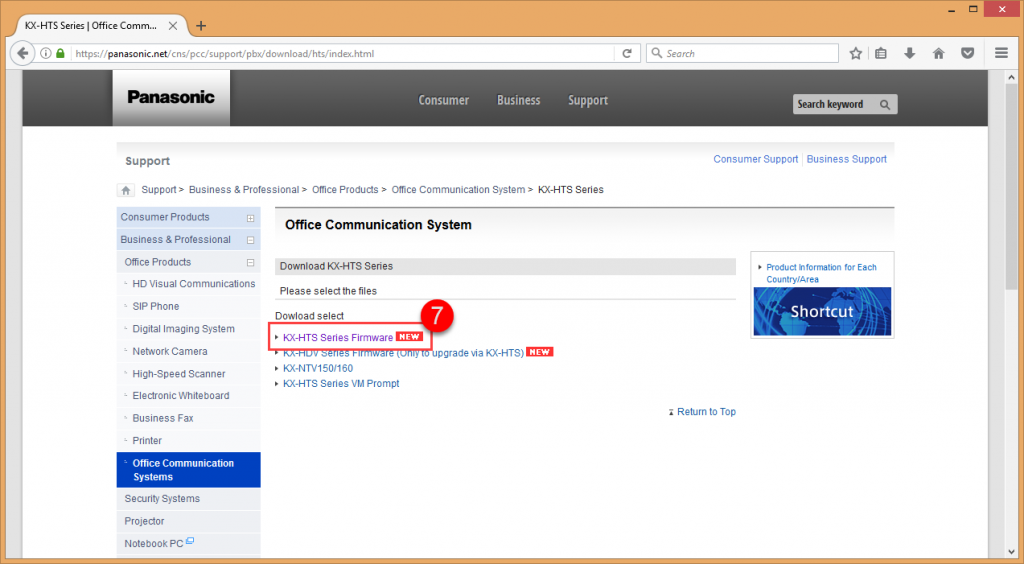Click the Return to Top link
Image resolution: width=1024 pixels, height=564 pixels.
(706, 412)
